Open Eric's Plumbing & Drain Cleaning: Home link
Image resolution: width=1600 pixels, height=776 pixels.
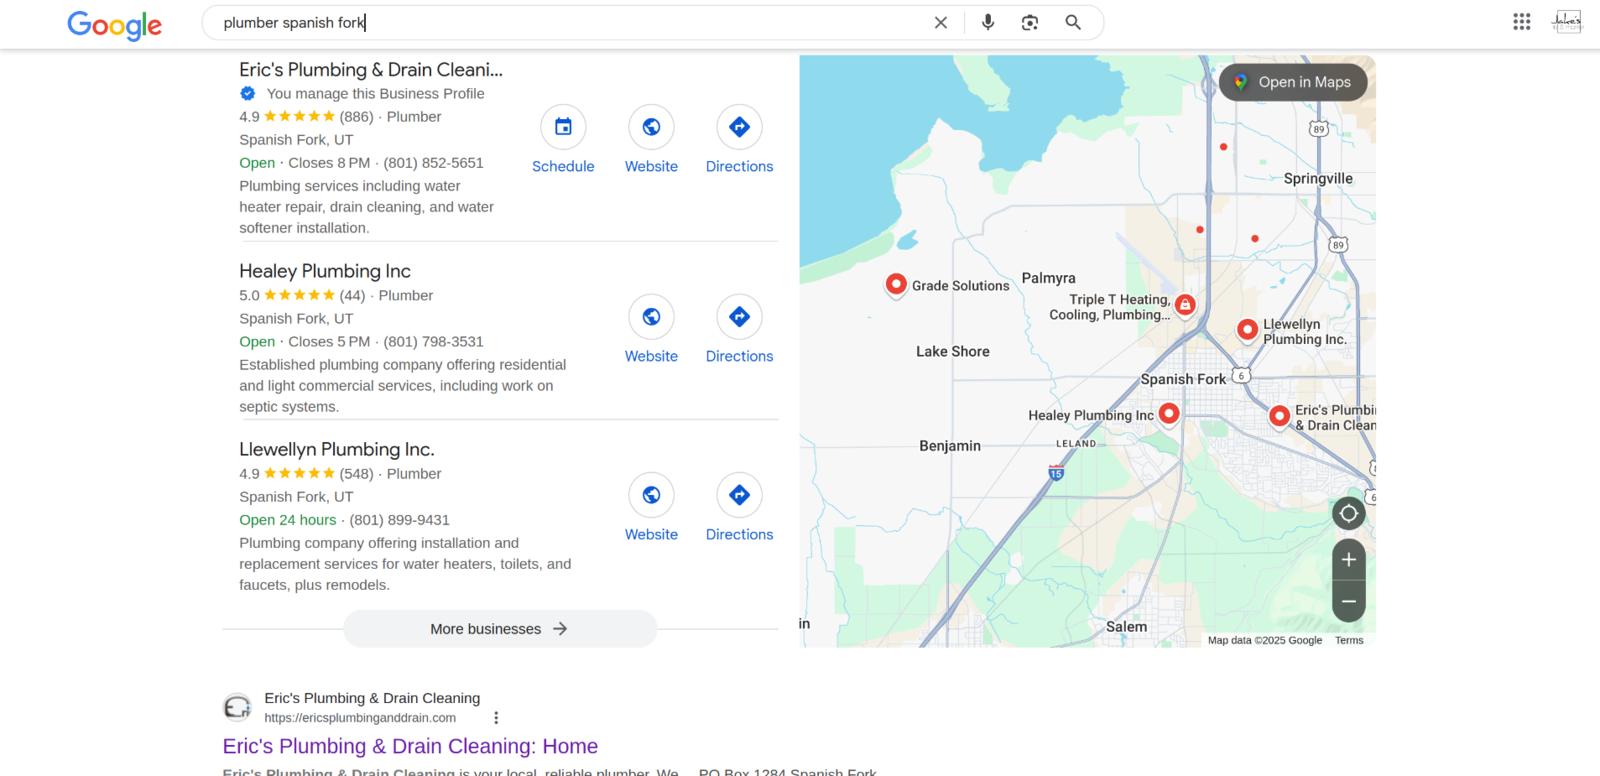pos(410,746)
